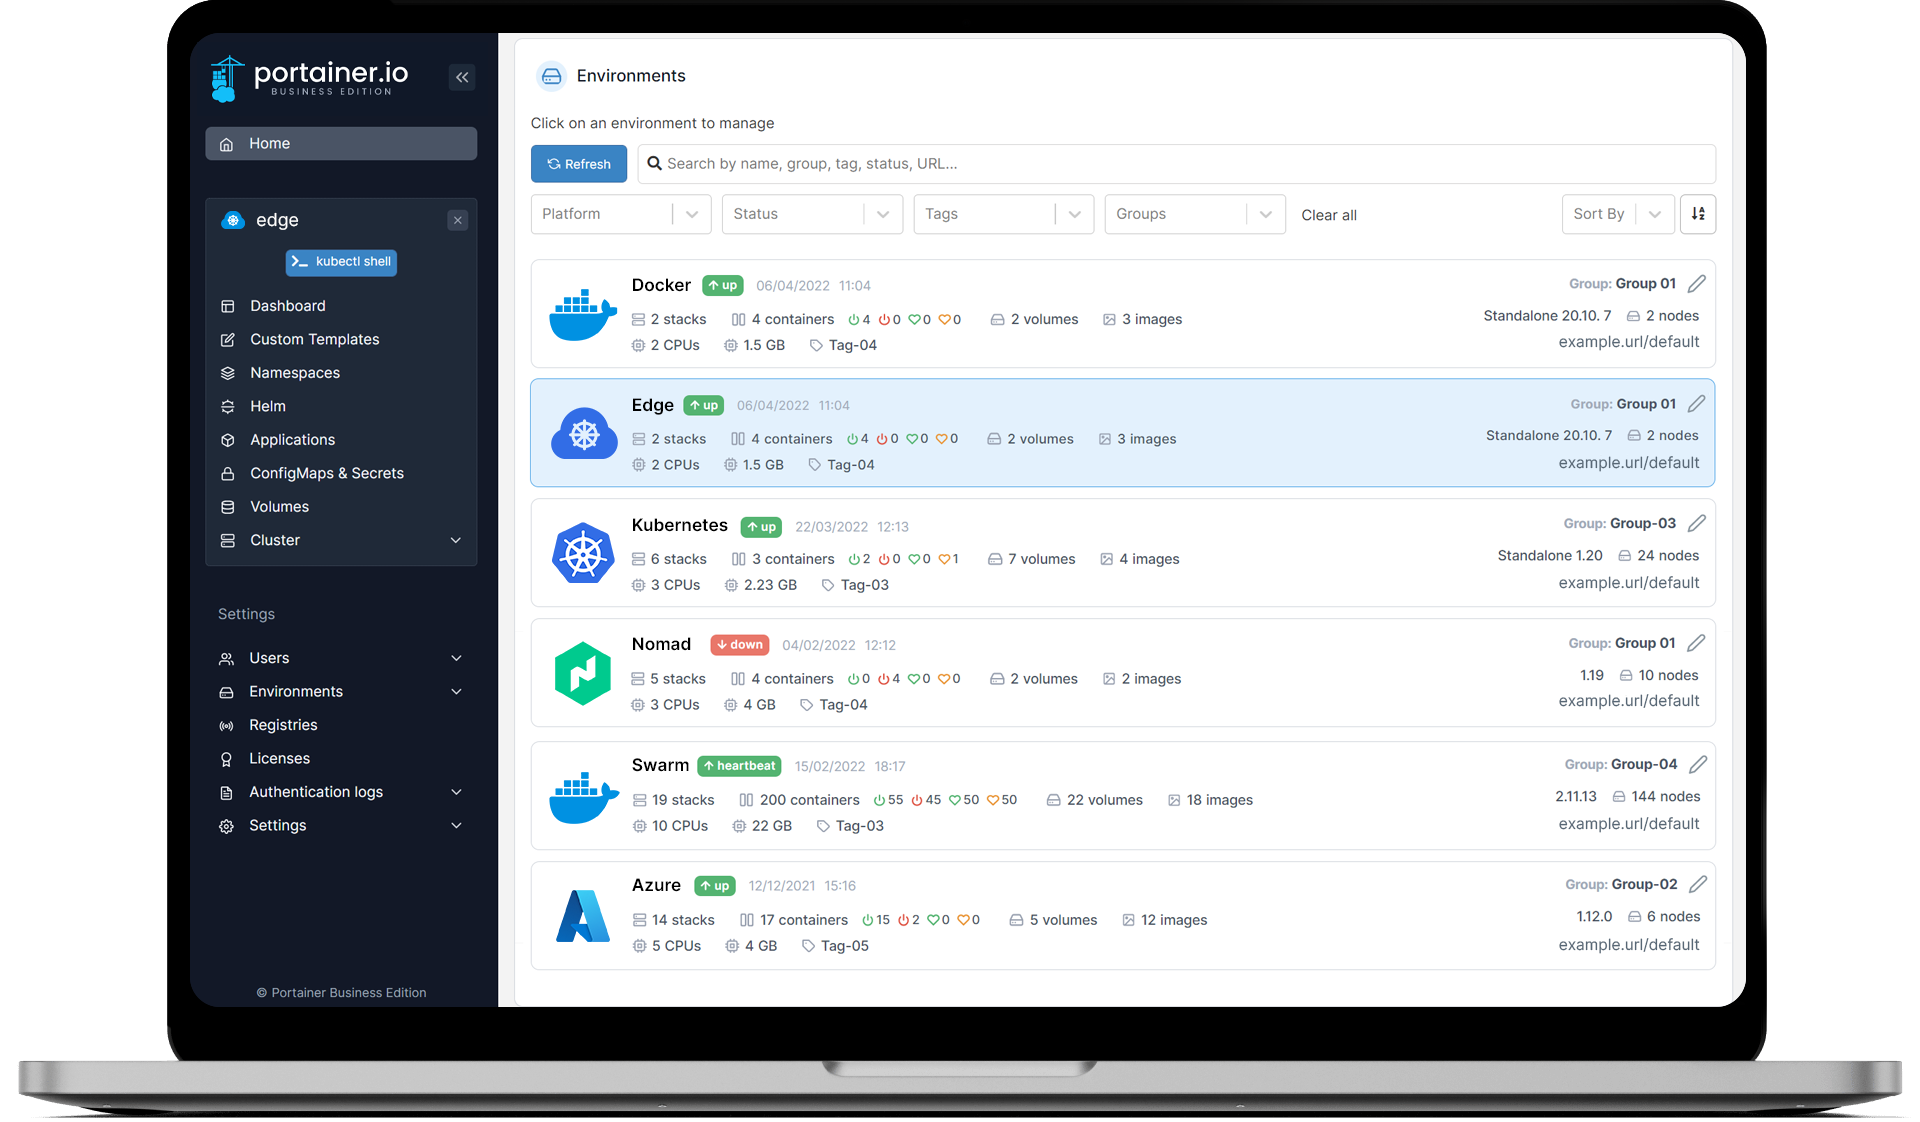Click the portainer.io logo
Screen dimensions: 1920x1122
(310, 78)
